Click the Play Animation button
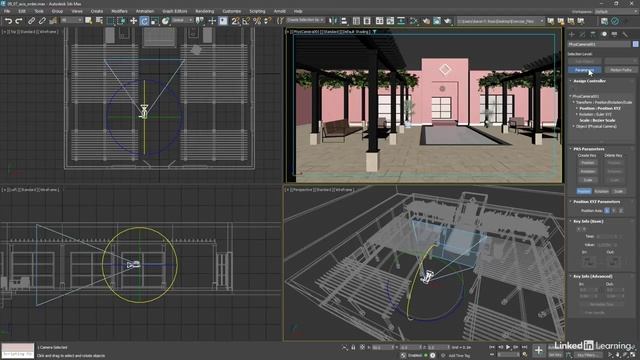Image resolution: width=640 pixels, height=360 pixels. [508, 347]
